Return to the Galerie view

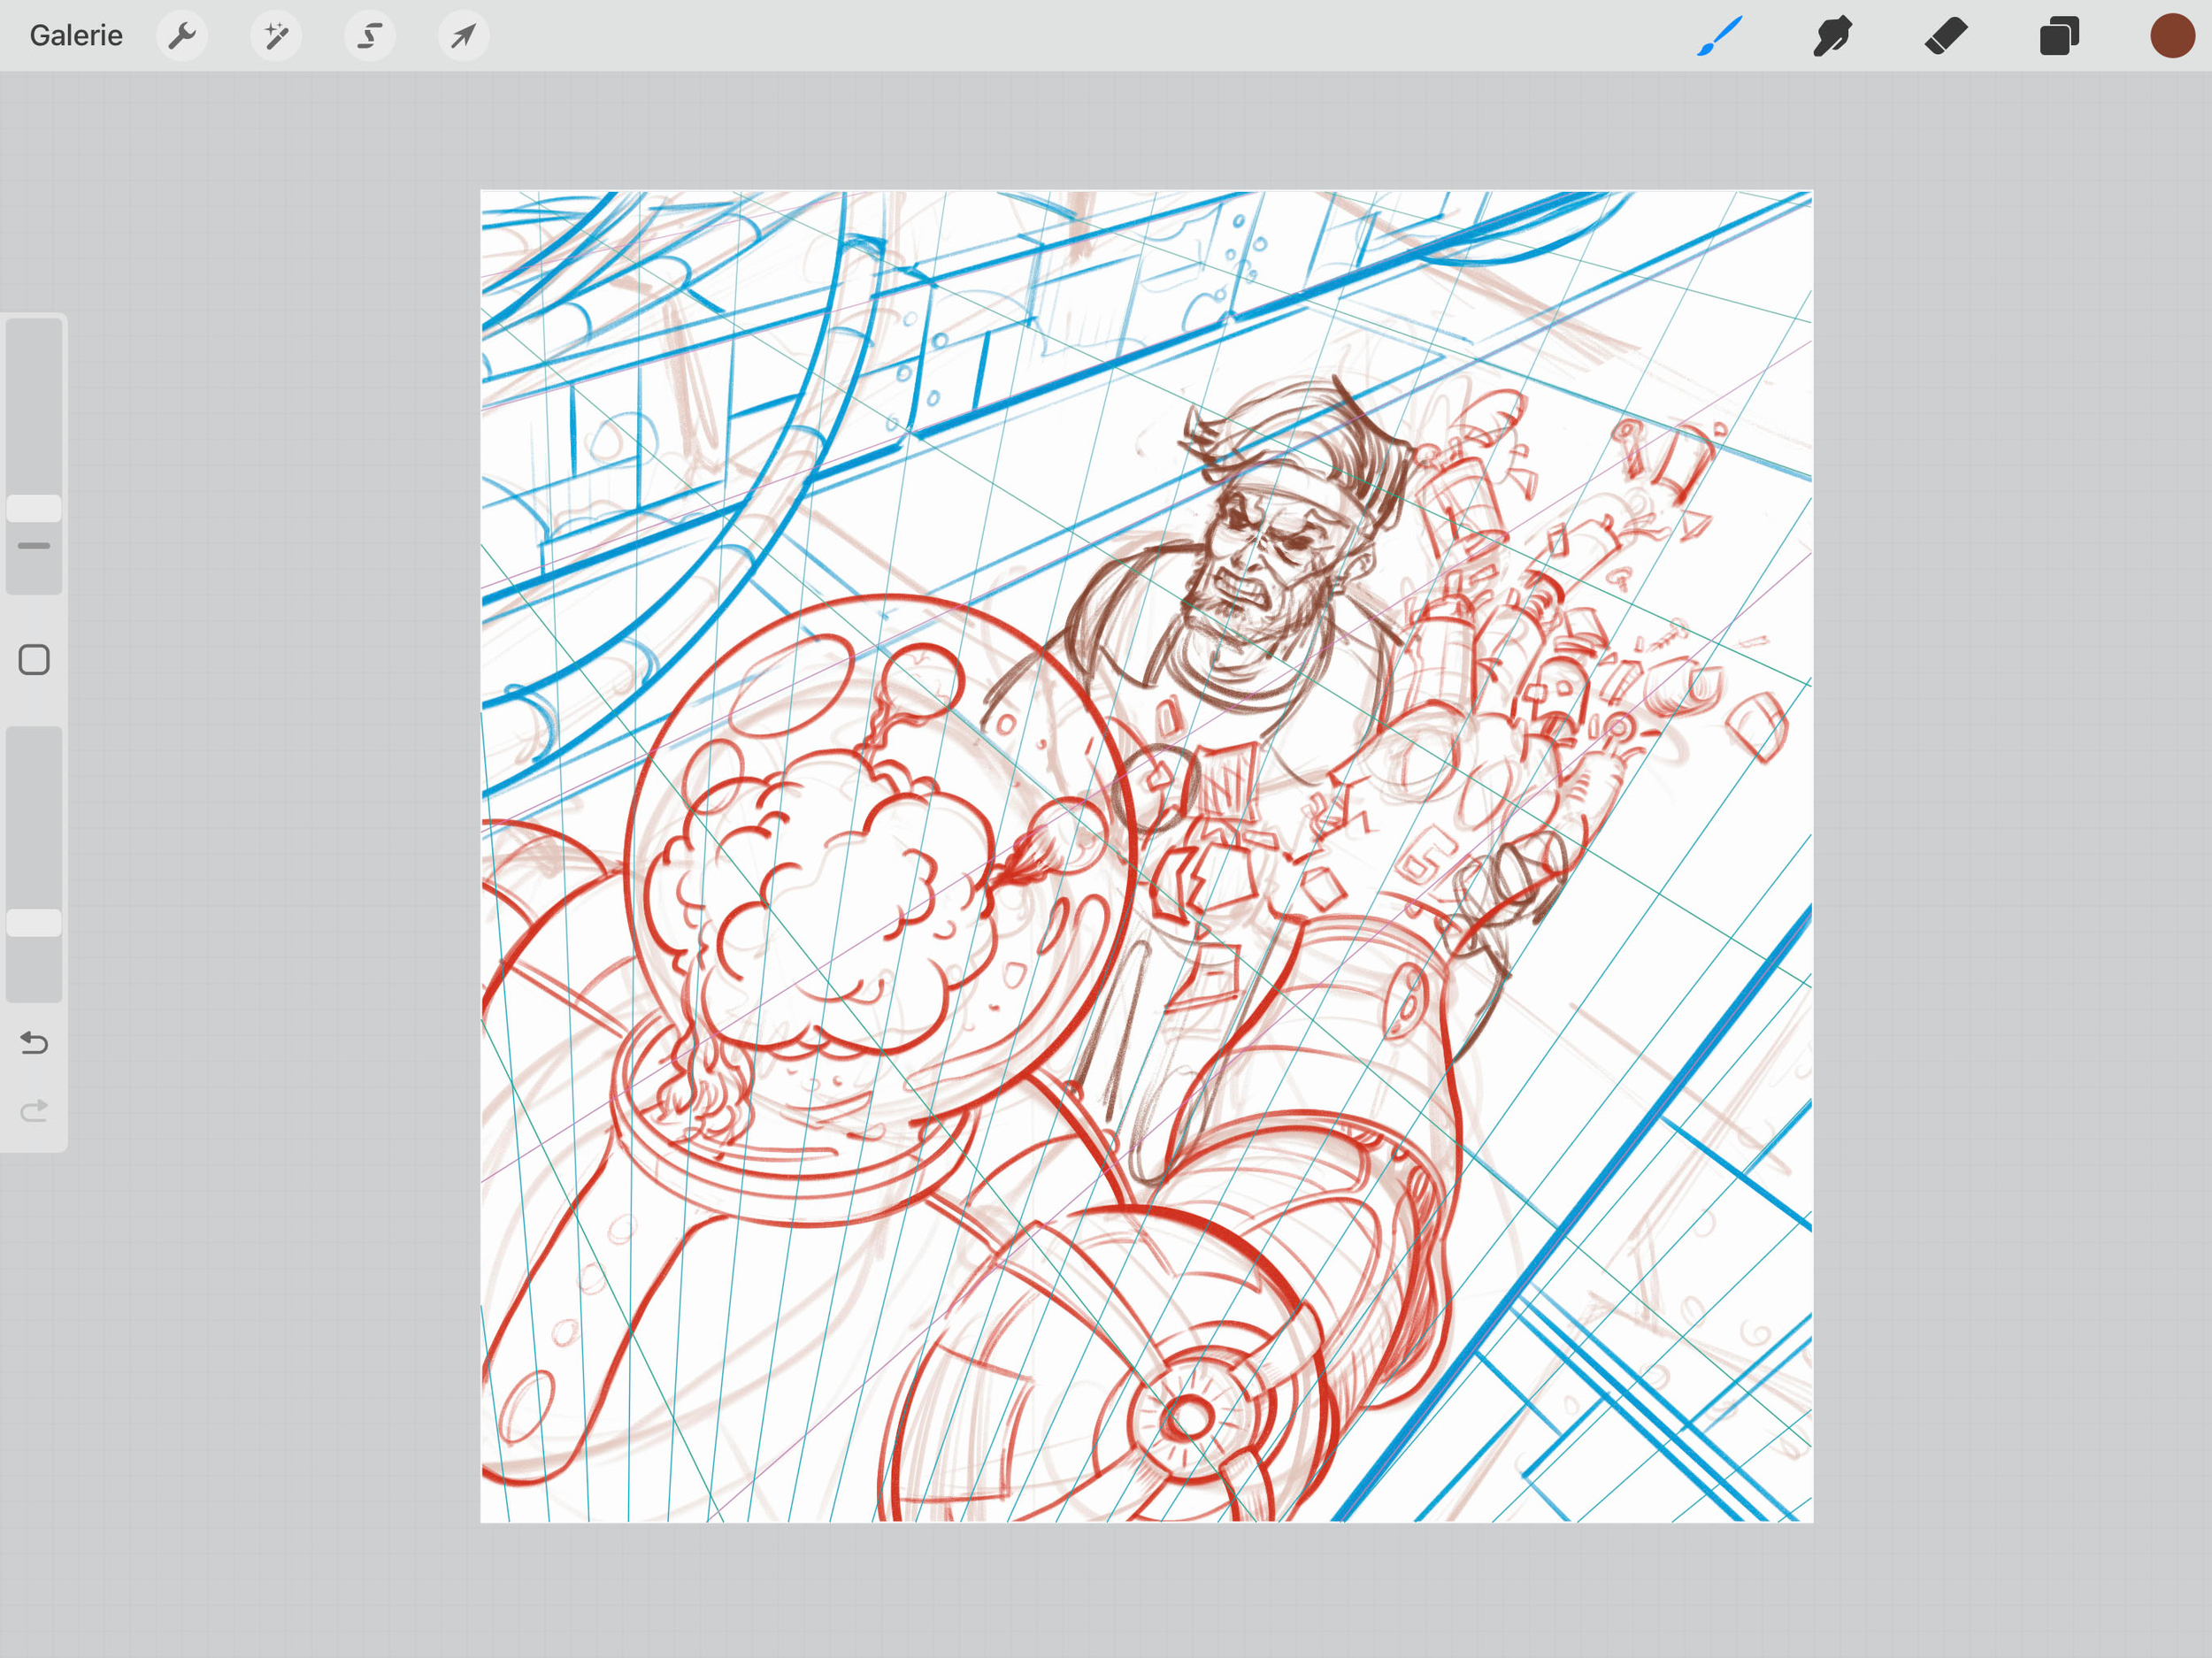[x=76, y=36]
